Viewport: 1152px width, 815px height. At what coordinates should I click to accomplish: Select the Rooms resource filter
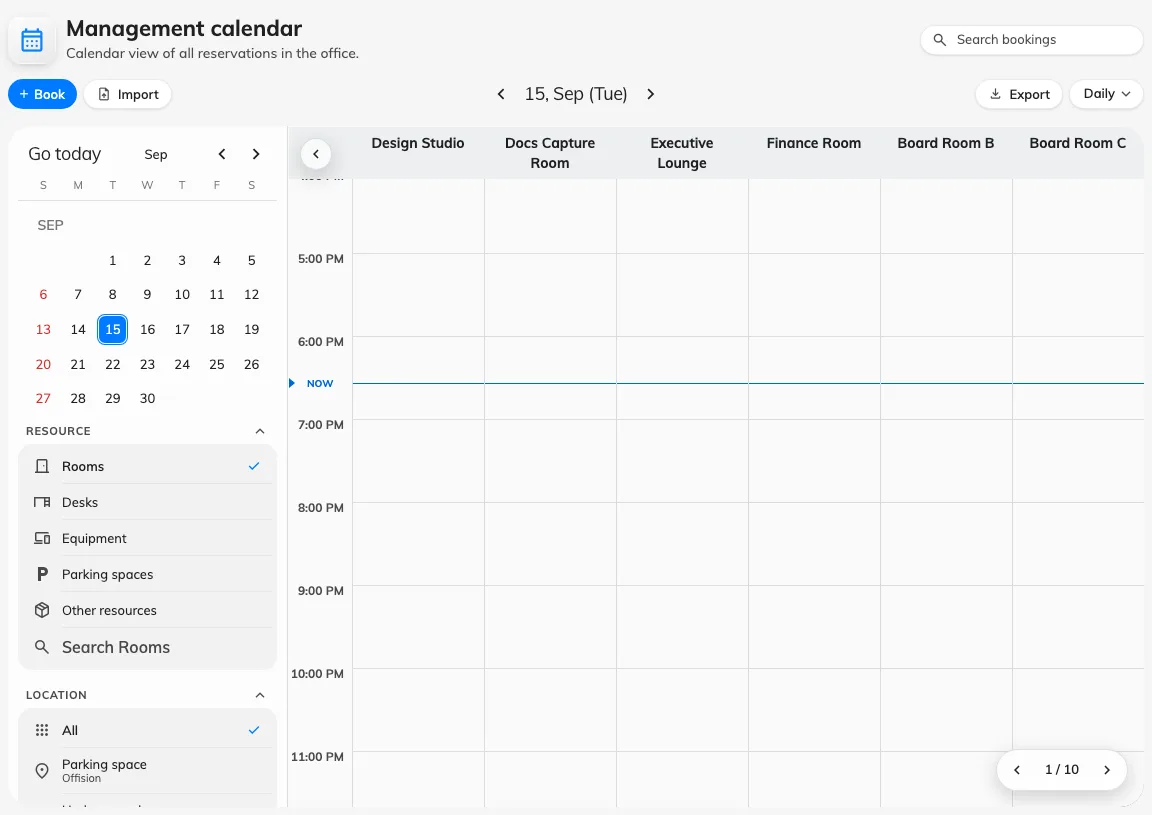coord(147,466)
